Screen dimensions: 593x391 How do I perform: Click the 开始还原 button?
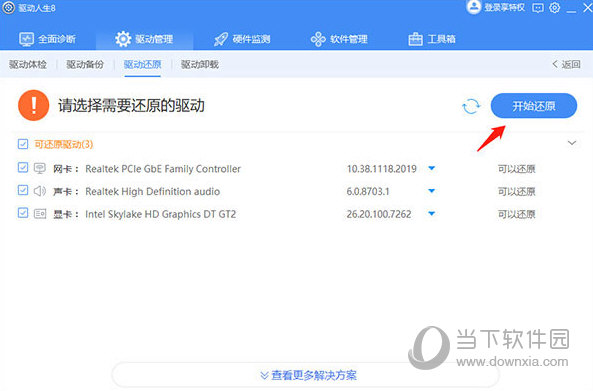534,106
